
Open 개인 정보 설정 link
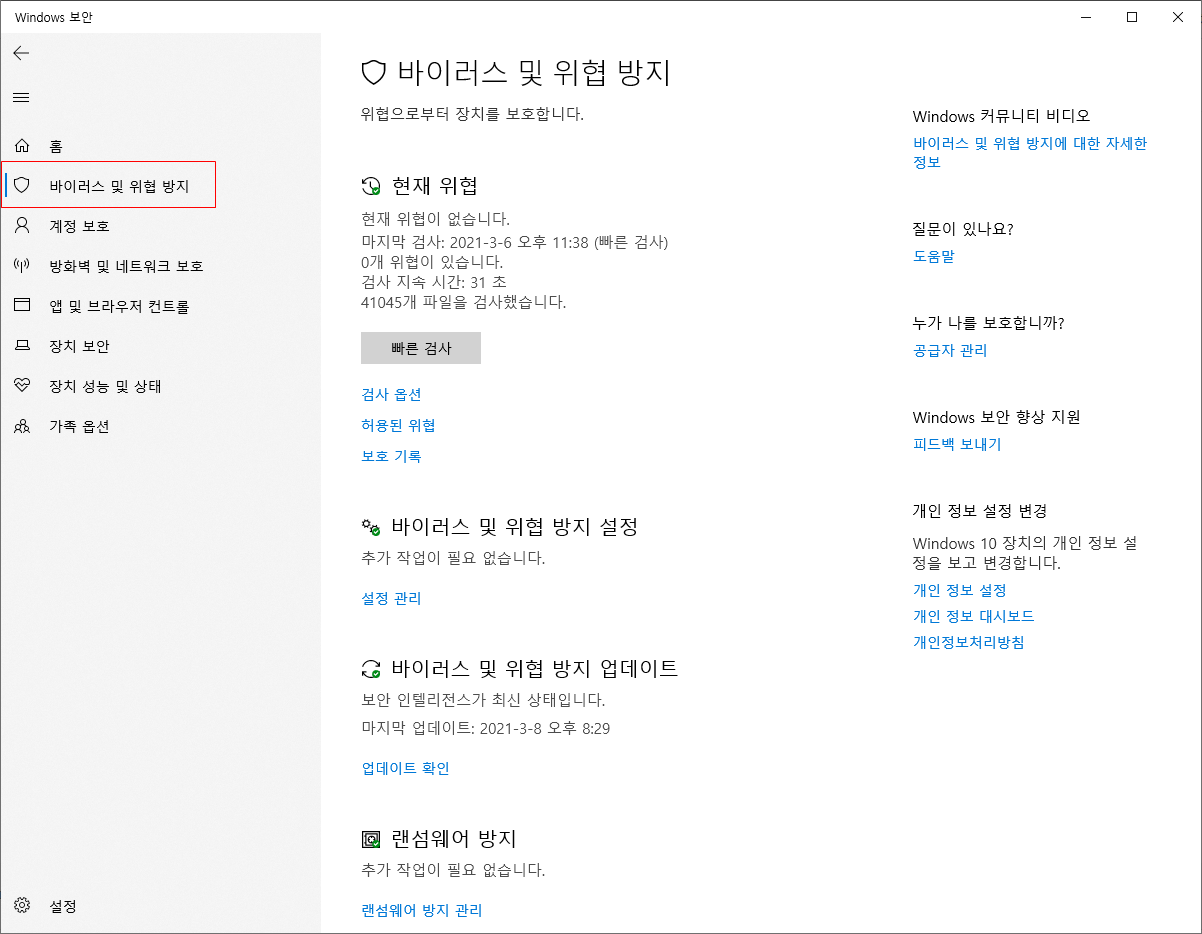click(960, 590)
